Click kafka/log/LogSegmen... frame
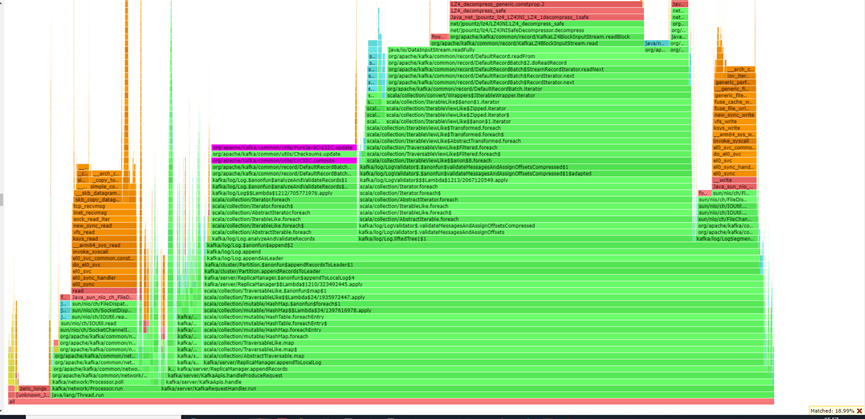Image resolution: width=865 pixels, height=419 pixels. 727,239
